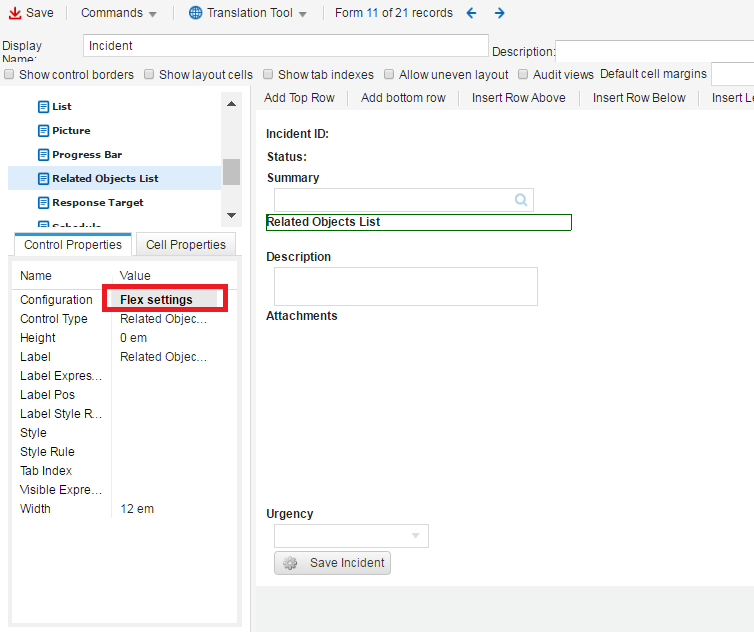Click the Picture control icon in list
Viewport: 754px width, 632px height.
pyautogui.click(x=43, y=131)
